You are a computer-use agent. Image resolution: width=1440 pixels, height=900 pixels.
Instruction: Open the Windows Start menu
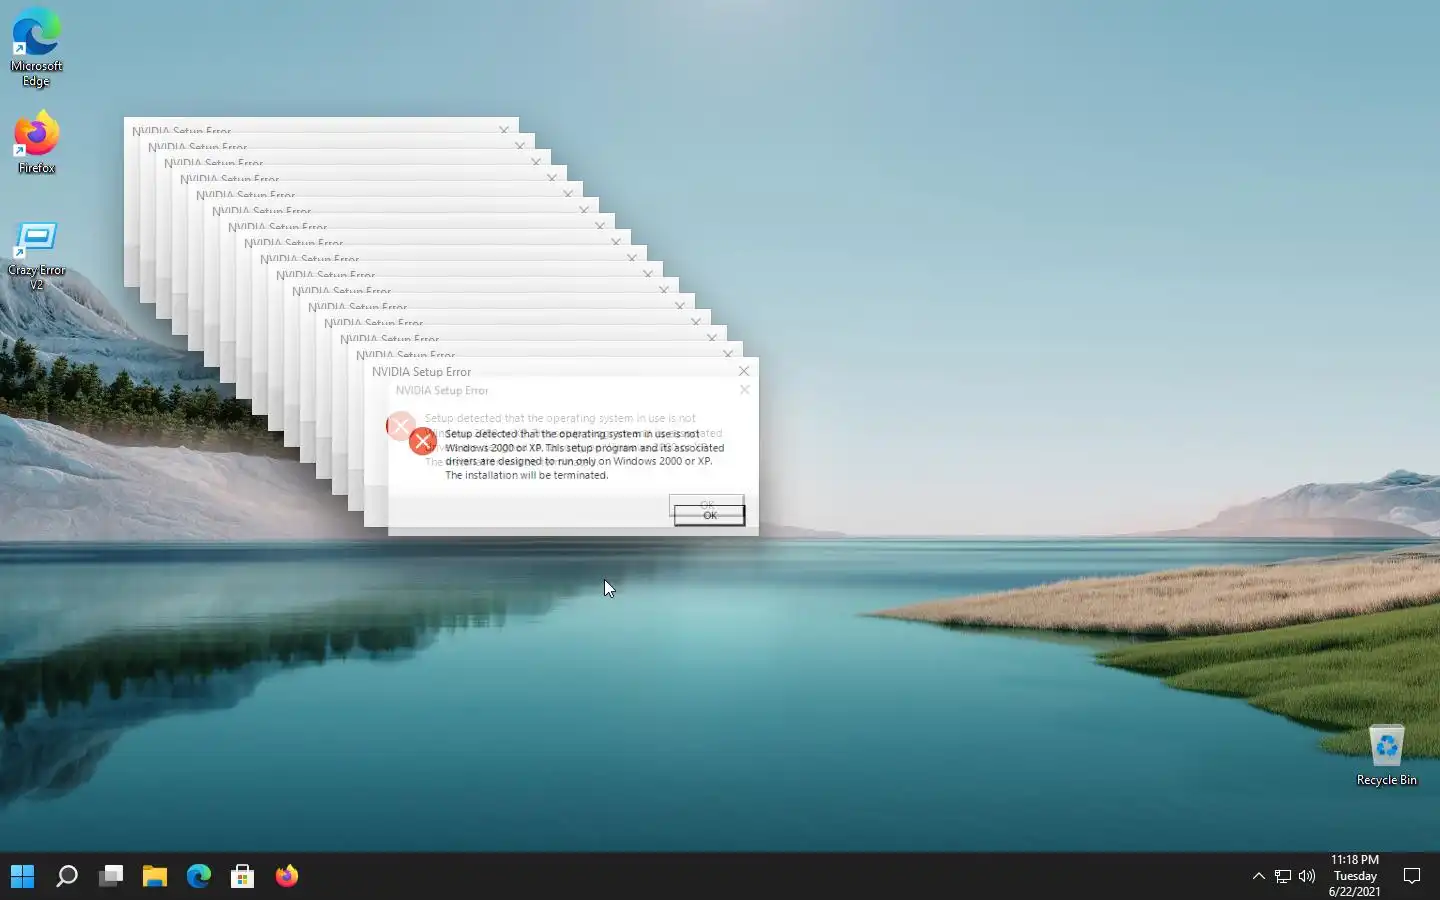coord(22,876)
